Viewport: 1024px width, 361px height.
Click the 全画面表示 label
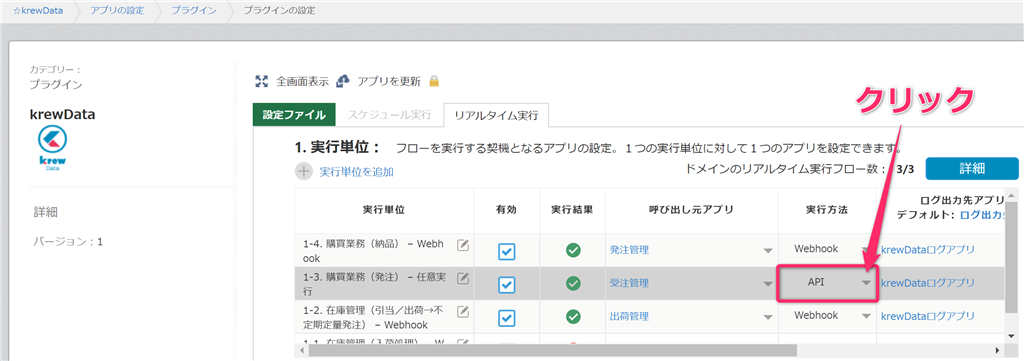302,82
